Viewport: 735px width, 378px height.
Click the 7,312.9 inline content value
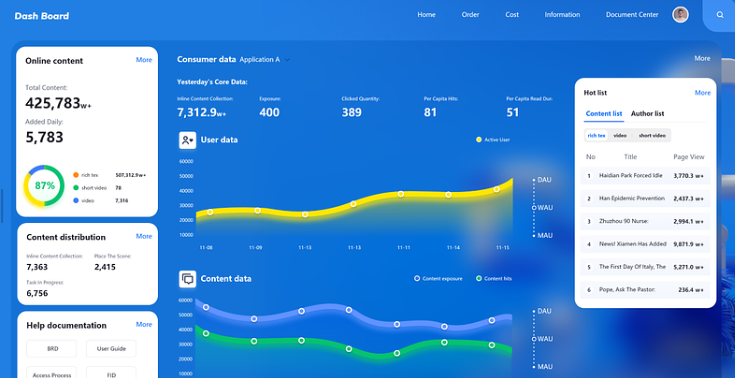[x=202, y=113]
